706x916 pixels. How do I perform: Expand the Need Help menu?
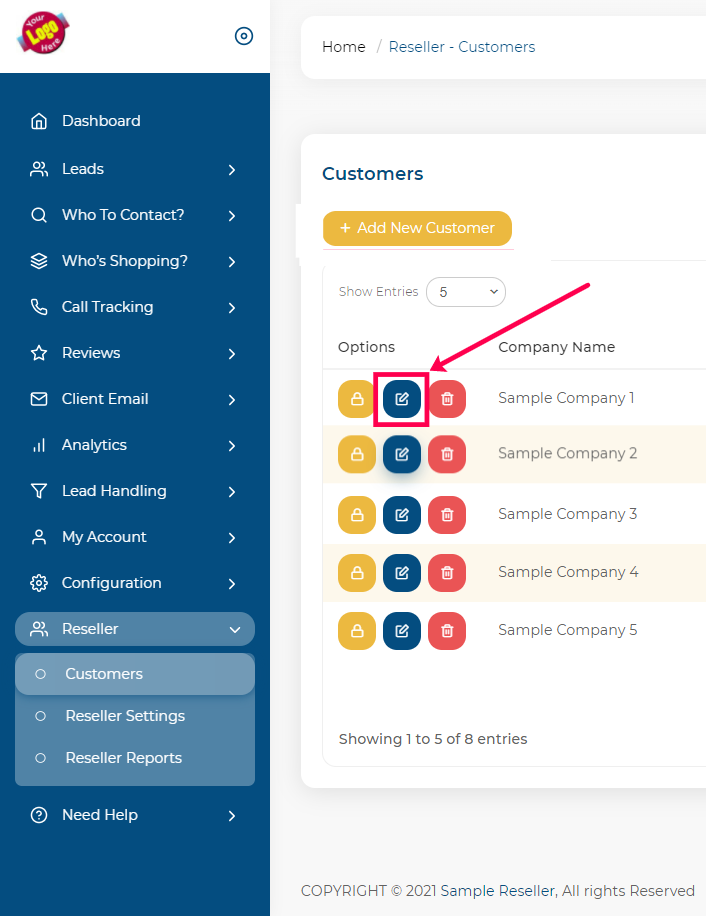point(135,815)
